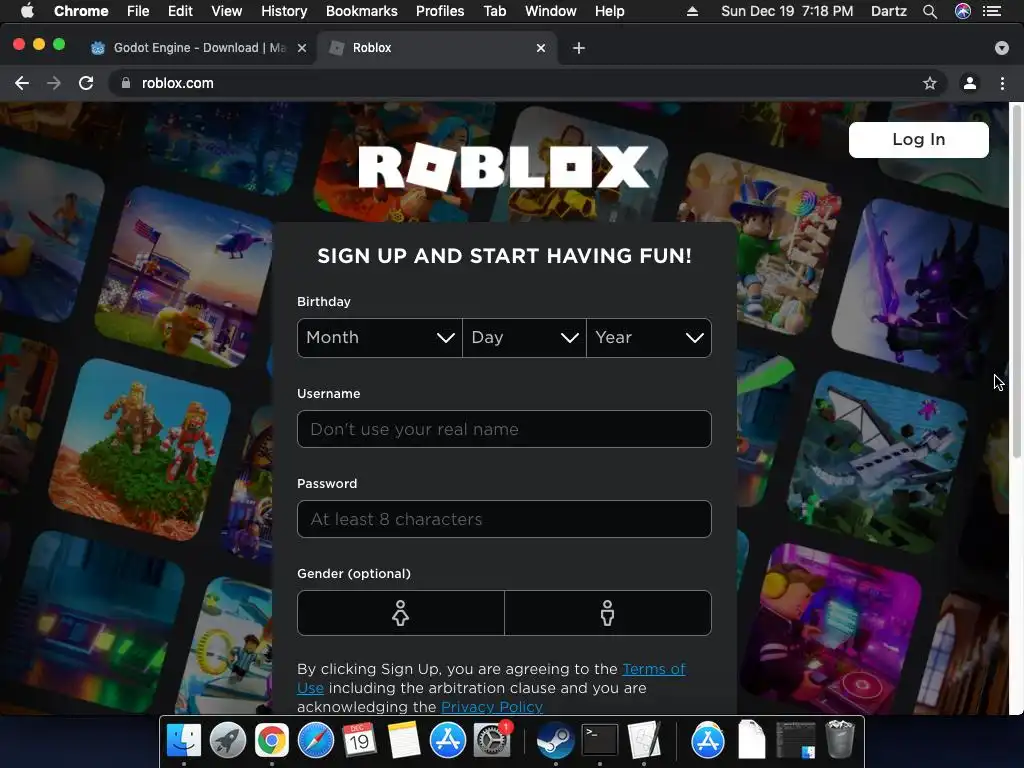
Task: Open the Year birthday dropdown
Action: 648,338
